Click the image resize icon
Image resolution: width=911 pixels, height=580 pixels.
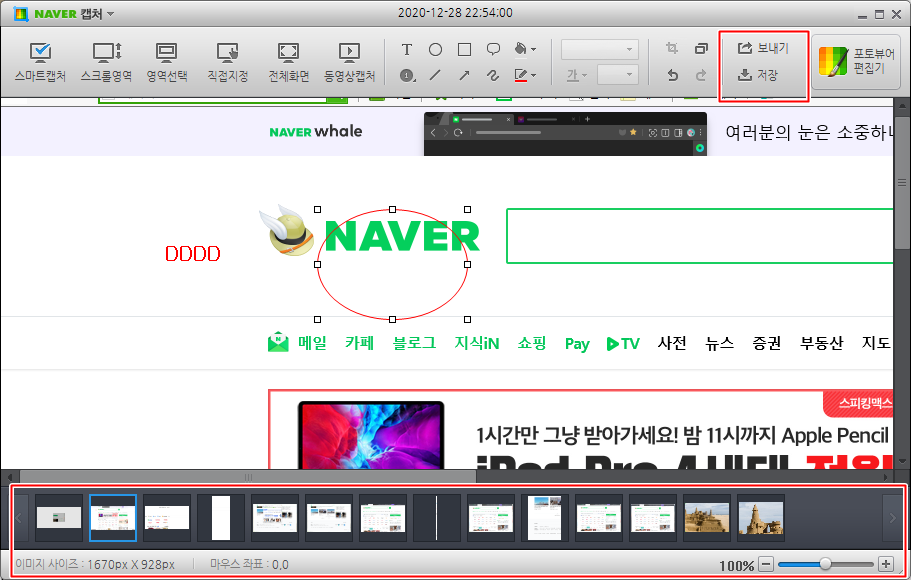(x=701, y=48)
